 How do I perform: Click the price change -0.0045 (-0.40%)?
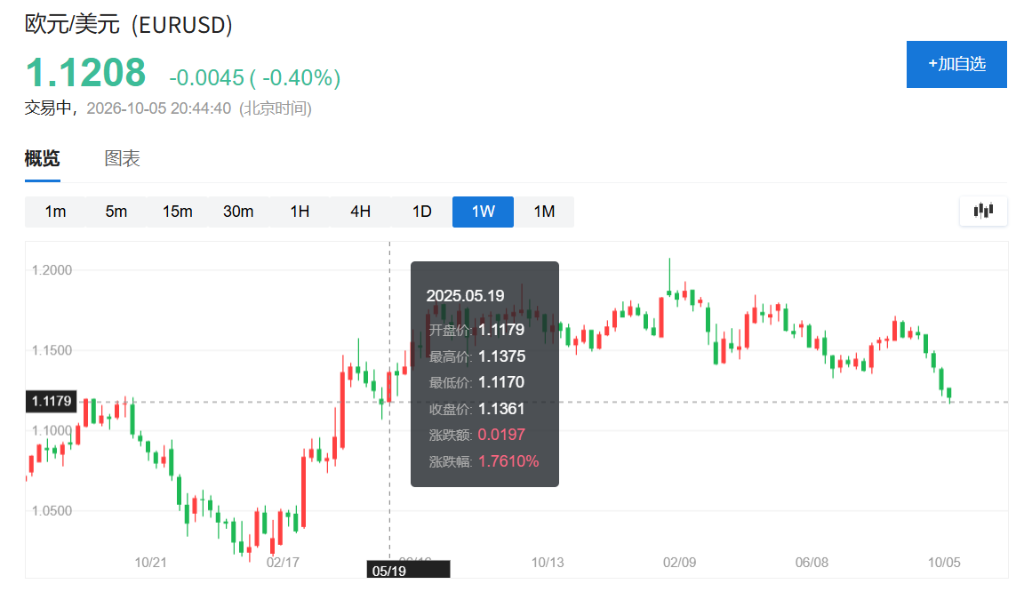(255, 78)
